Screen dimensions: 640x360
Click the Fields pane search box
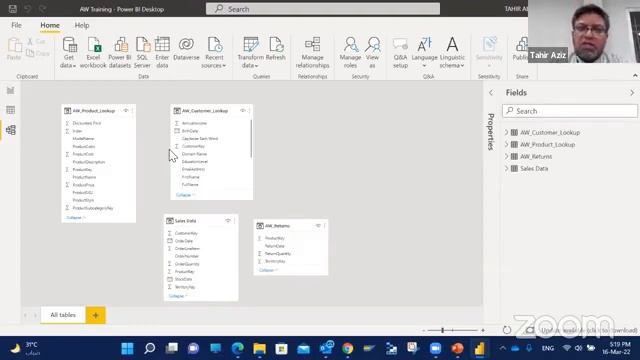point(570,111)
